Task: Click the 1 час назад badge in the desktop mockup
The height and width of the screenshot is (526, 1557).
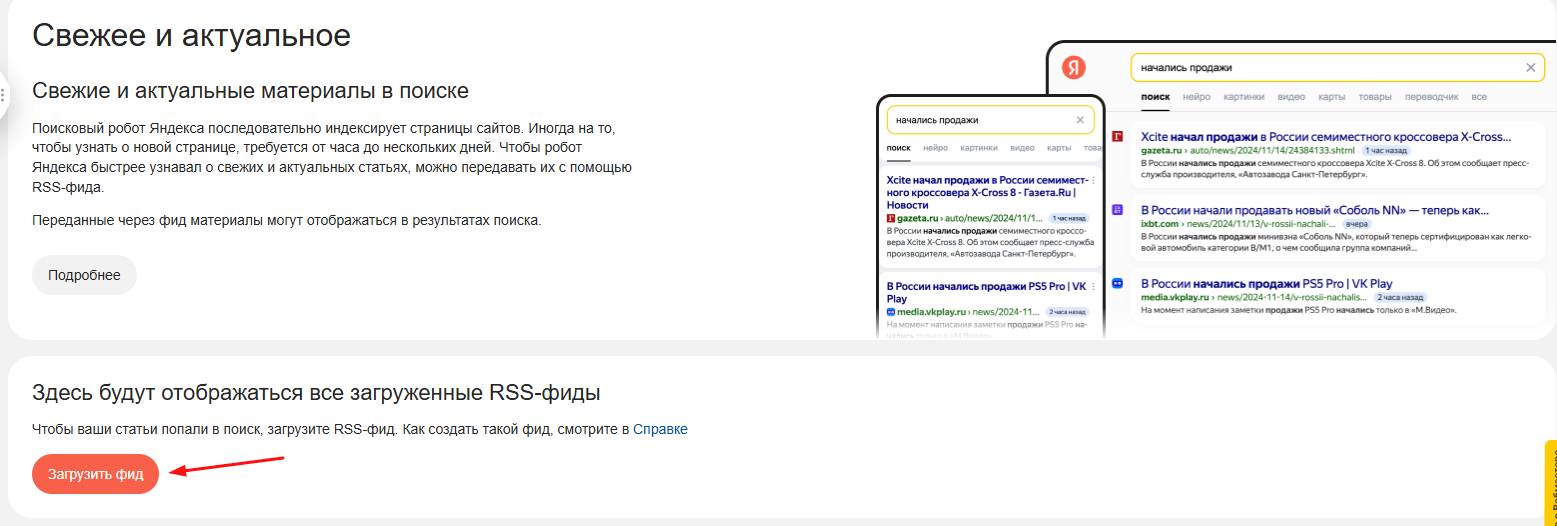Action: pyautogui.click(x=1384, y=150)
